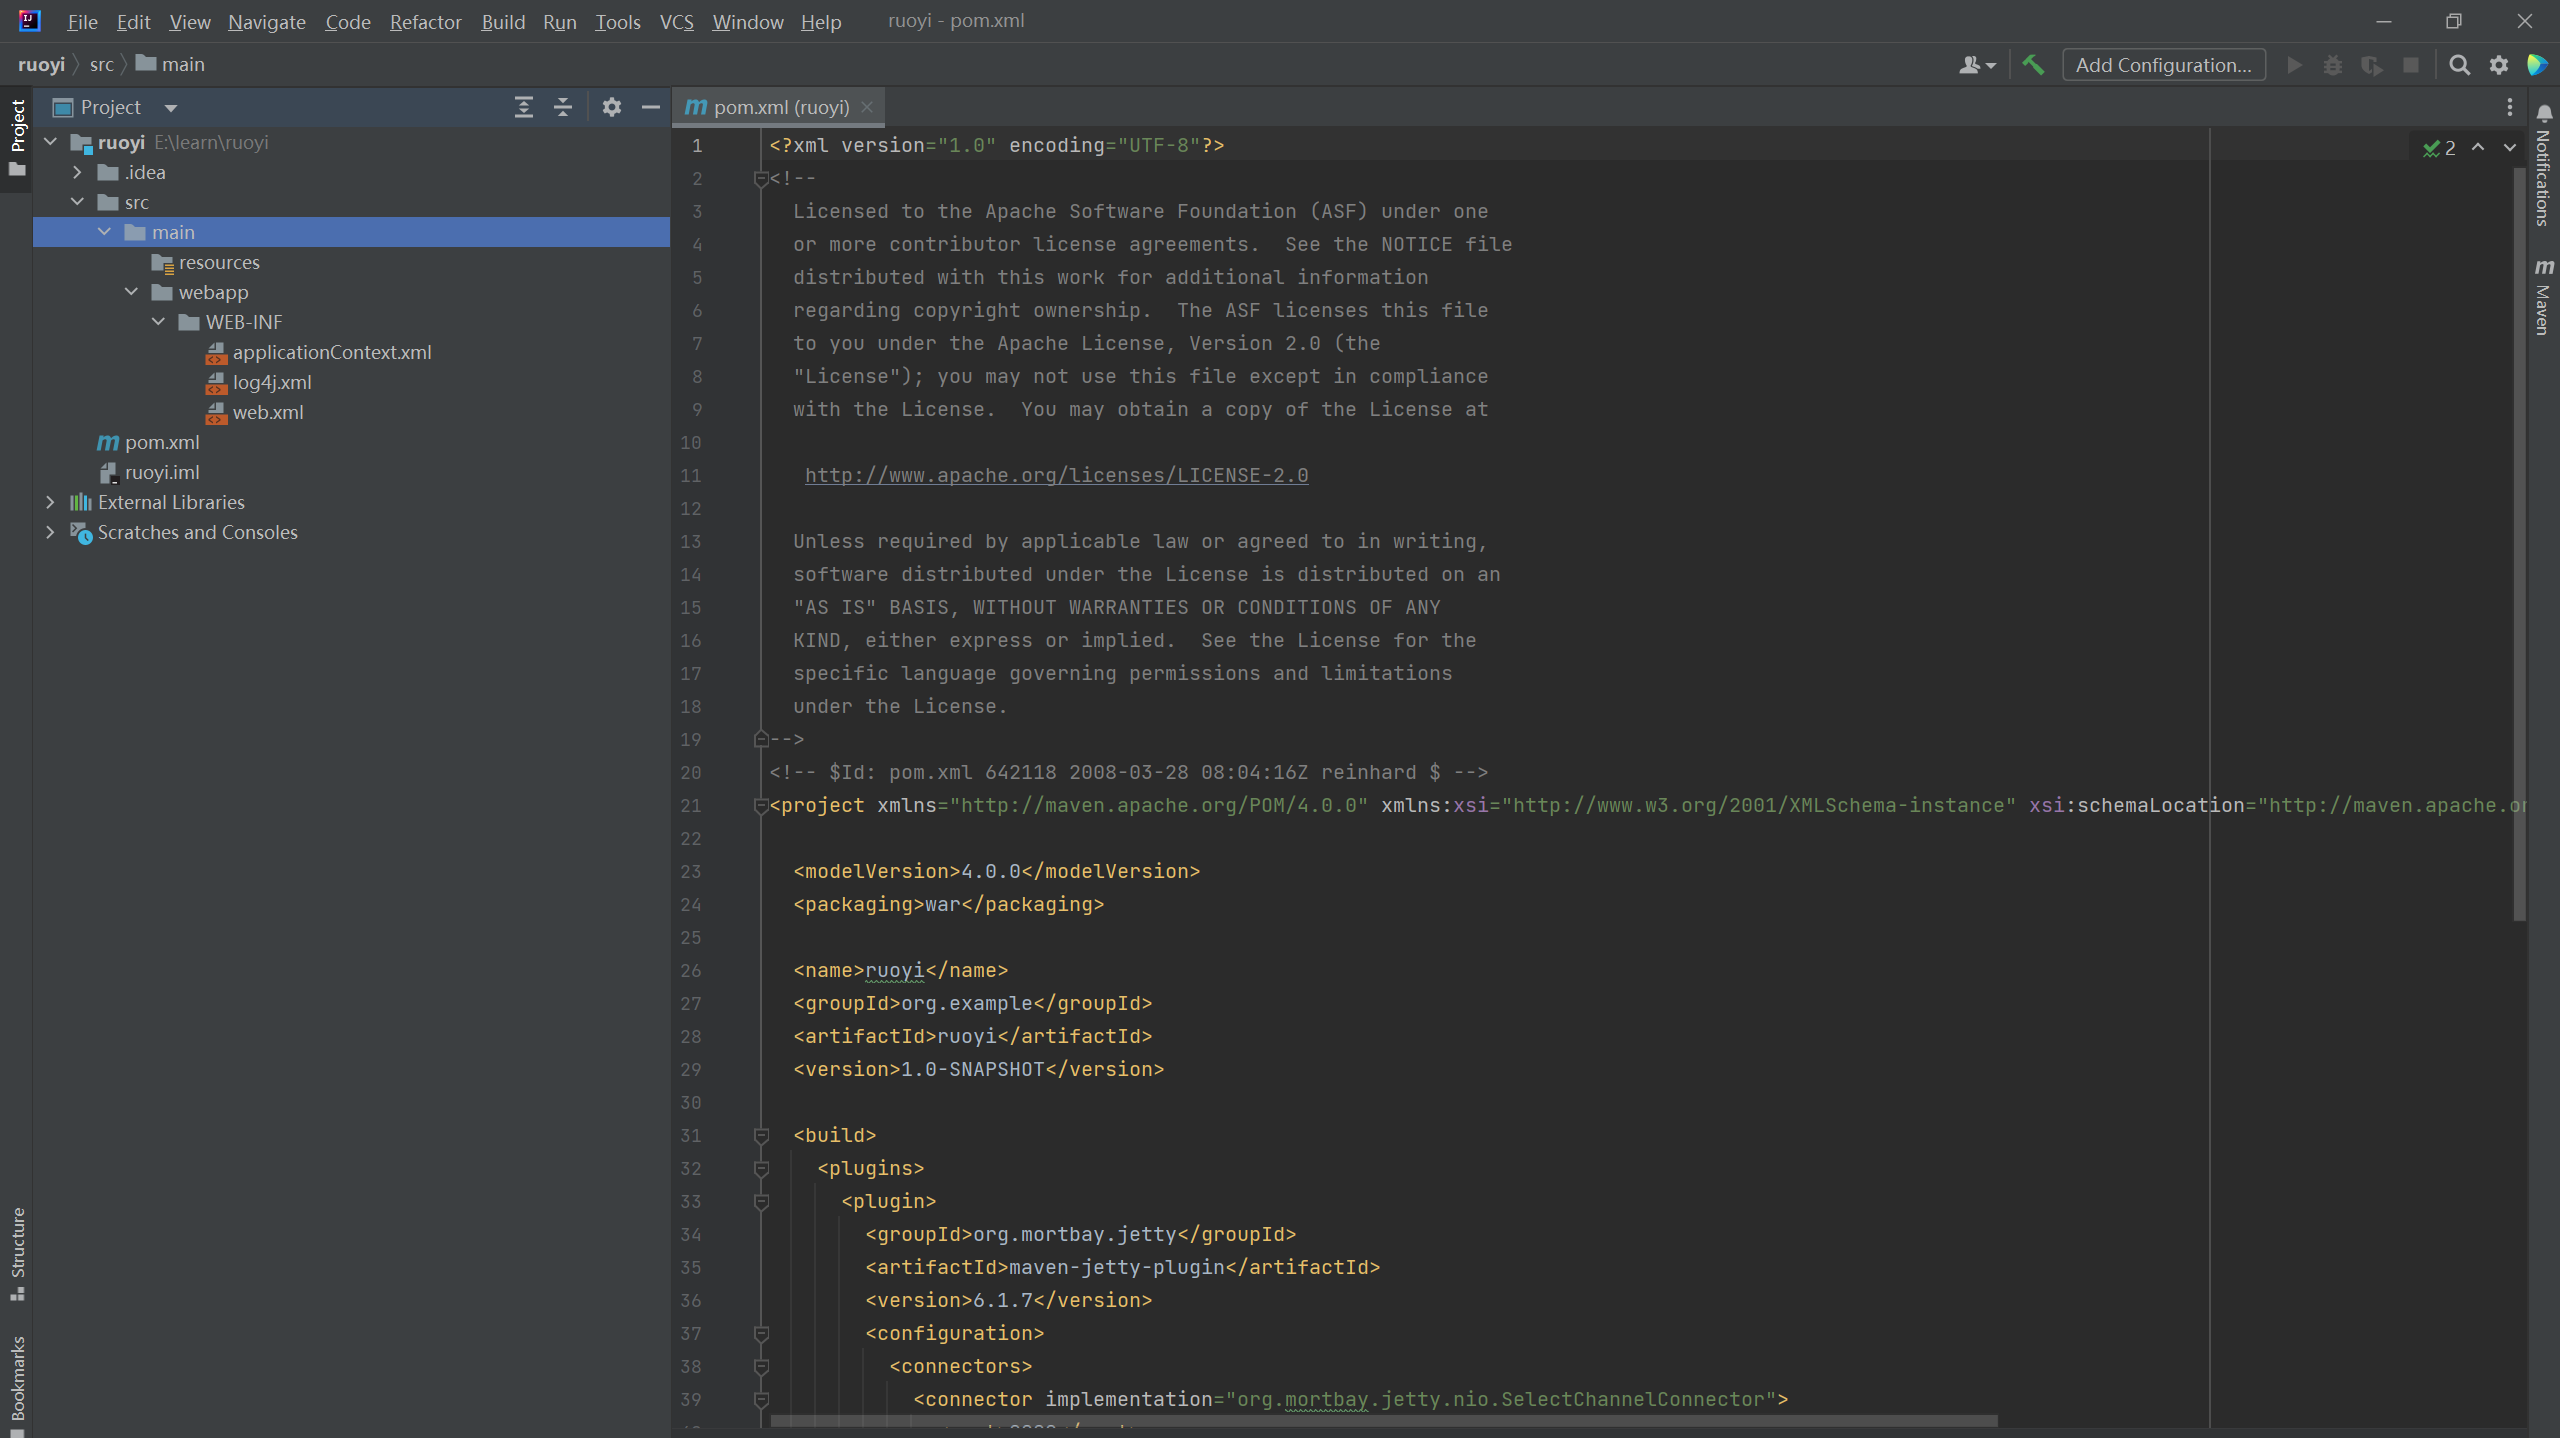Click Collapse All icon in Project panel
The image size is (2560, 1438).
click(x=563, y=107)
